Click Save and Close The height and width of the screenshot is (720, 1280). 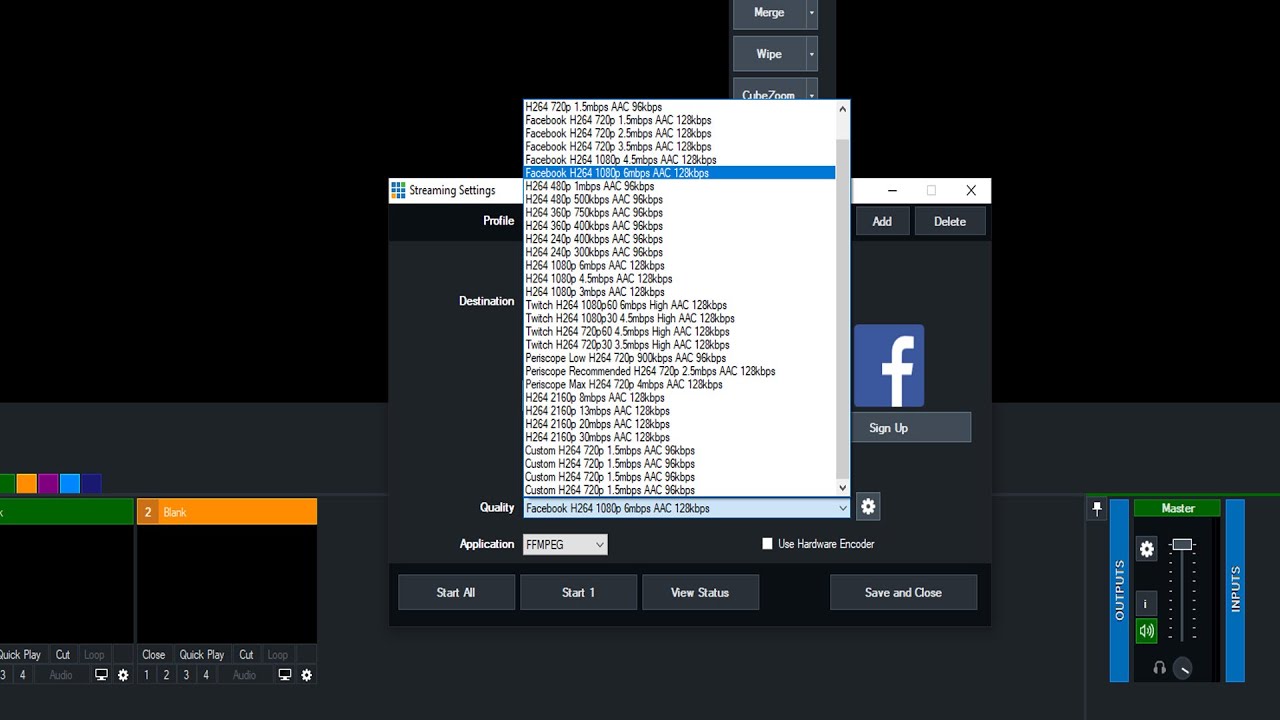(x=903, y=592)
